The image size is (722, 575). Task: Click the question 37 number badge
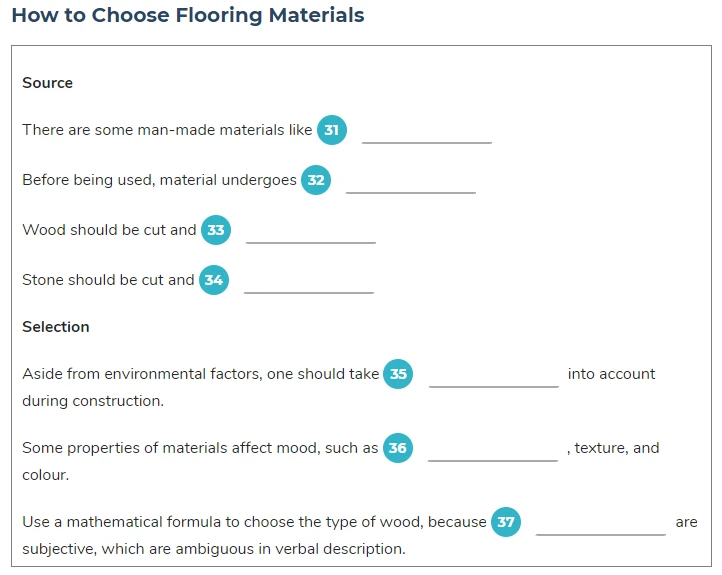(506, 522)
